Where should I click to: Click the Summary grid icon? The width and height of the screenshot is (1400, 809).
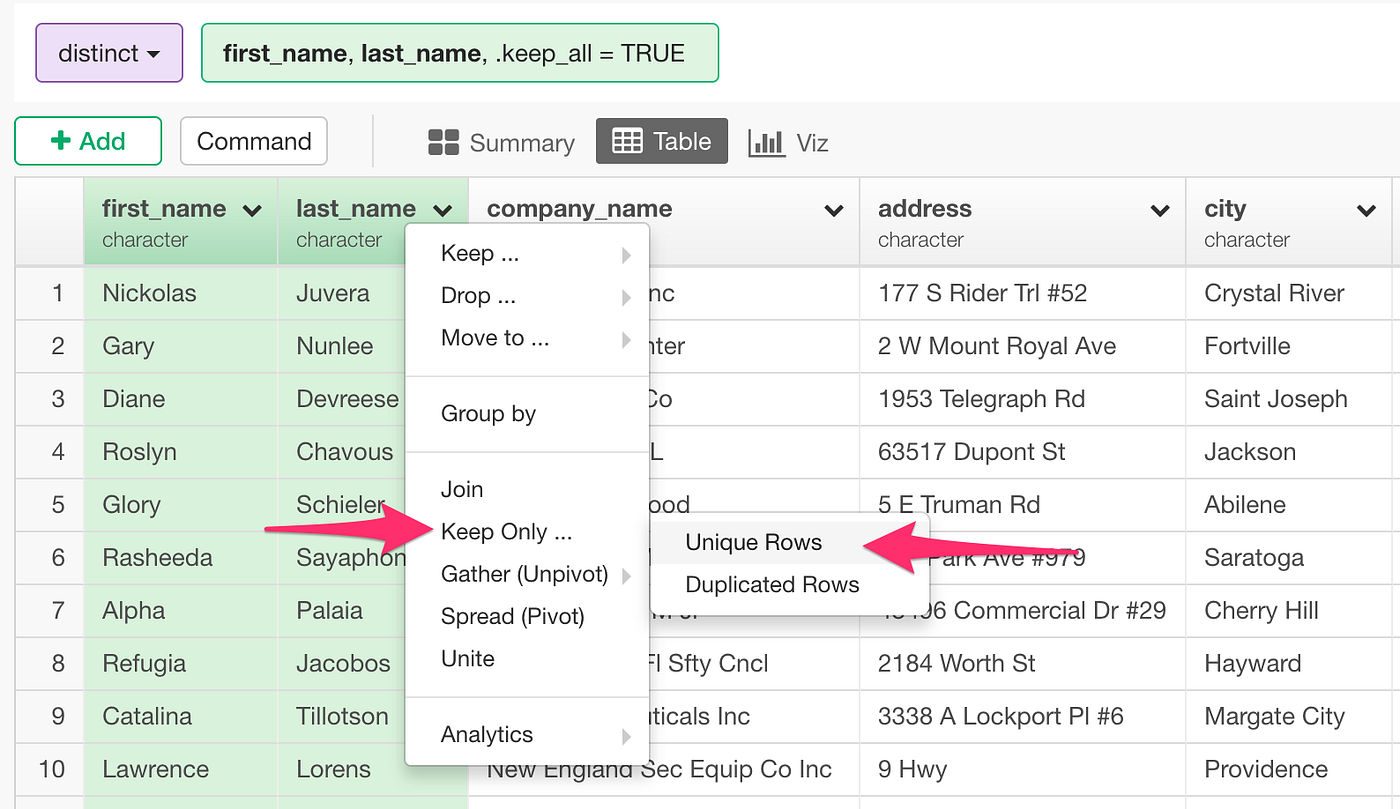point(443,143)
